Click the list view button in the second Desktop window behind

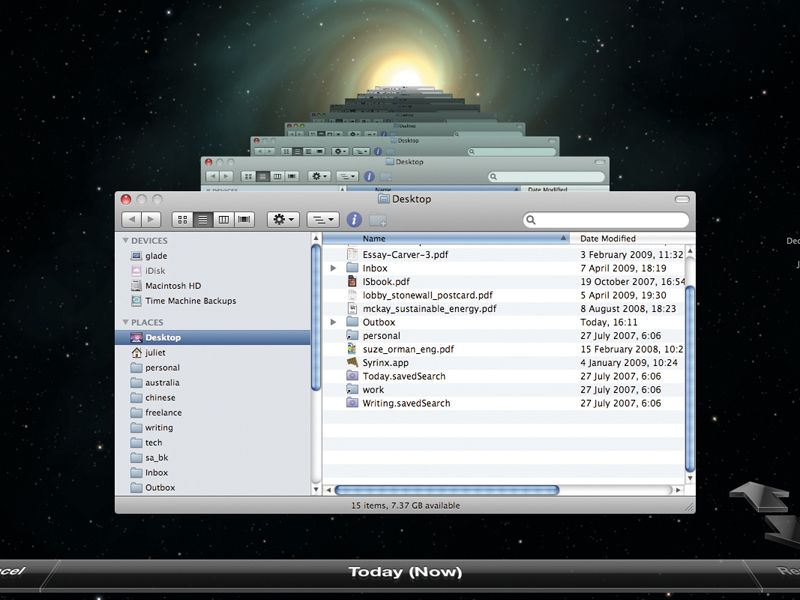[262, 177]
